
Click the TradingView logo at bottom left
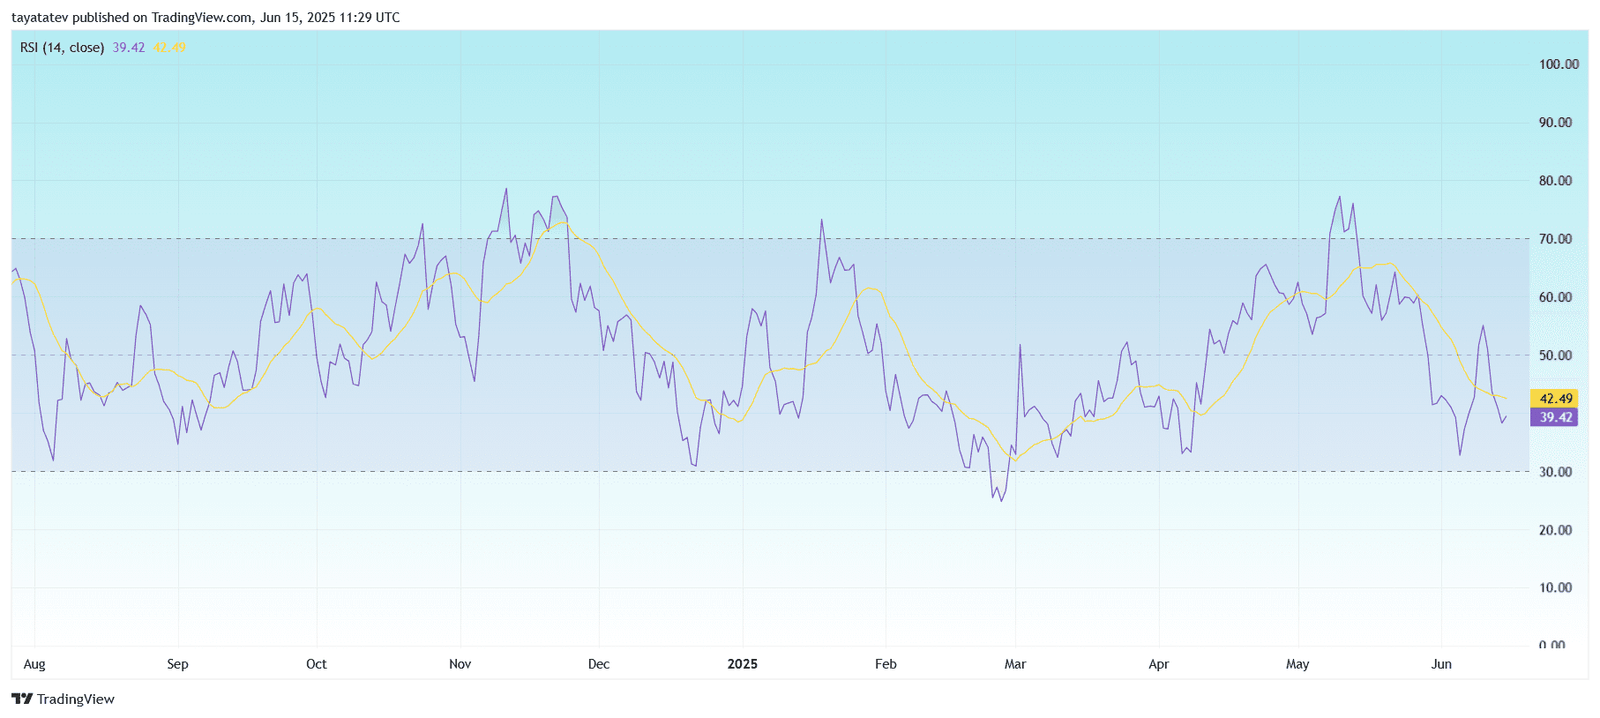click(63, 699)
